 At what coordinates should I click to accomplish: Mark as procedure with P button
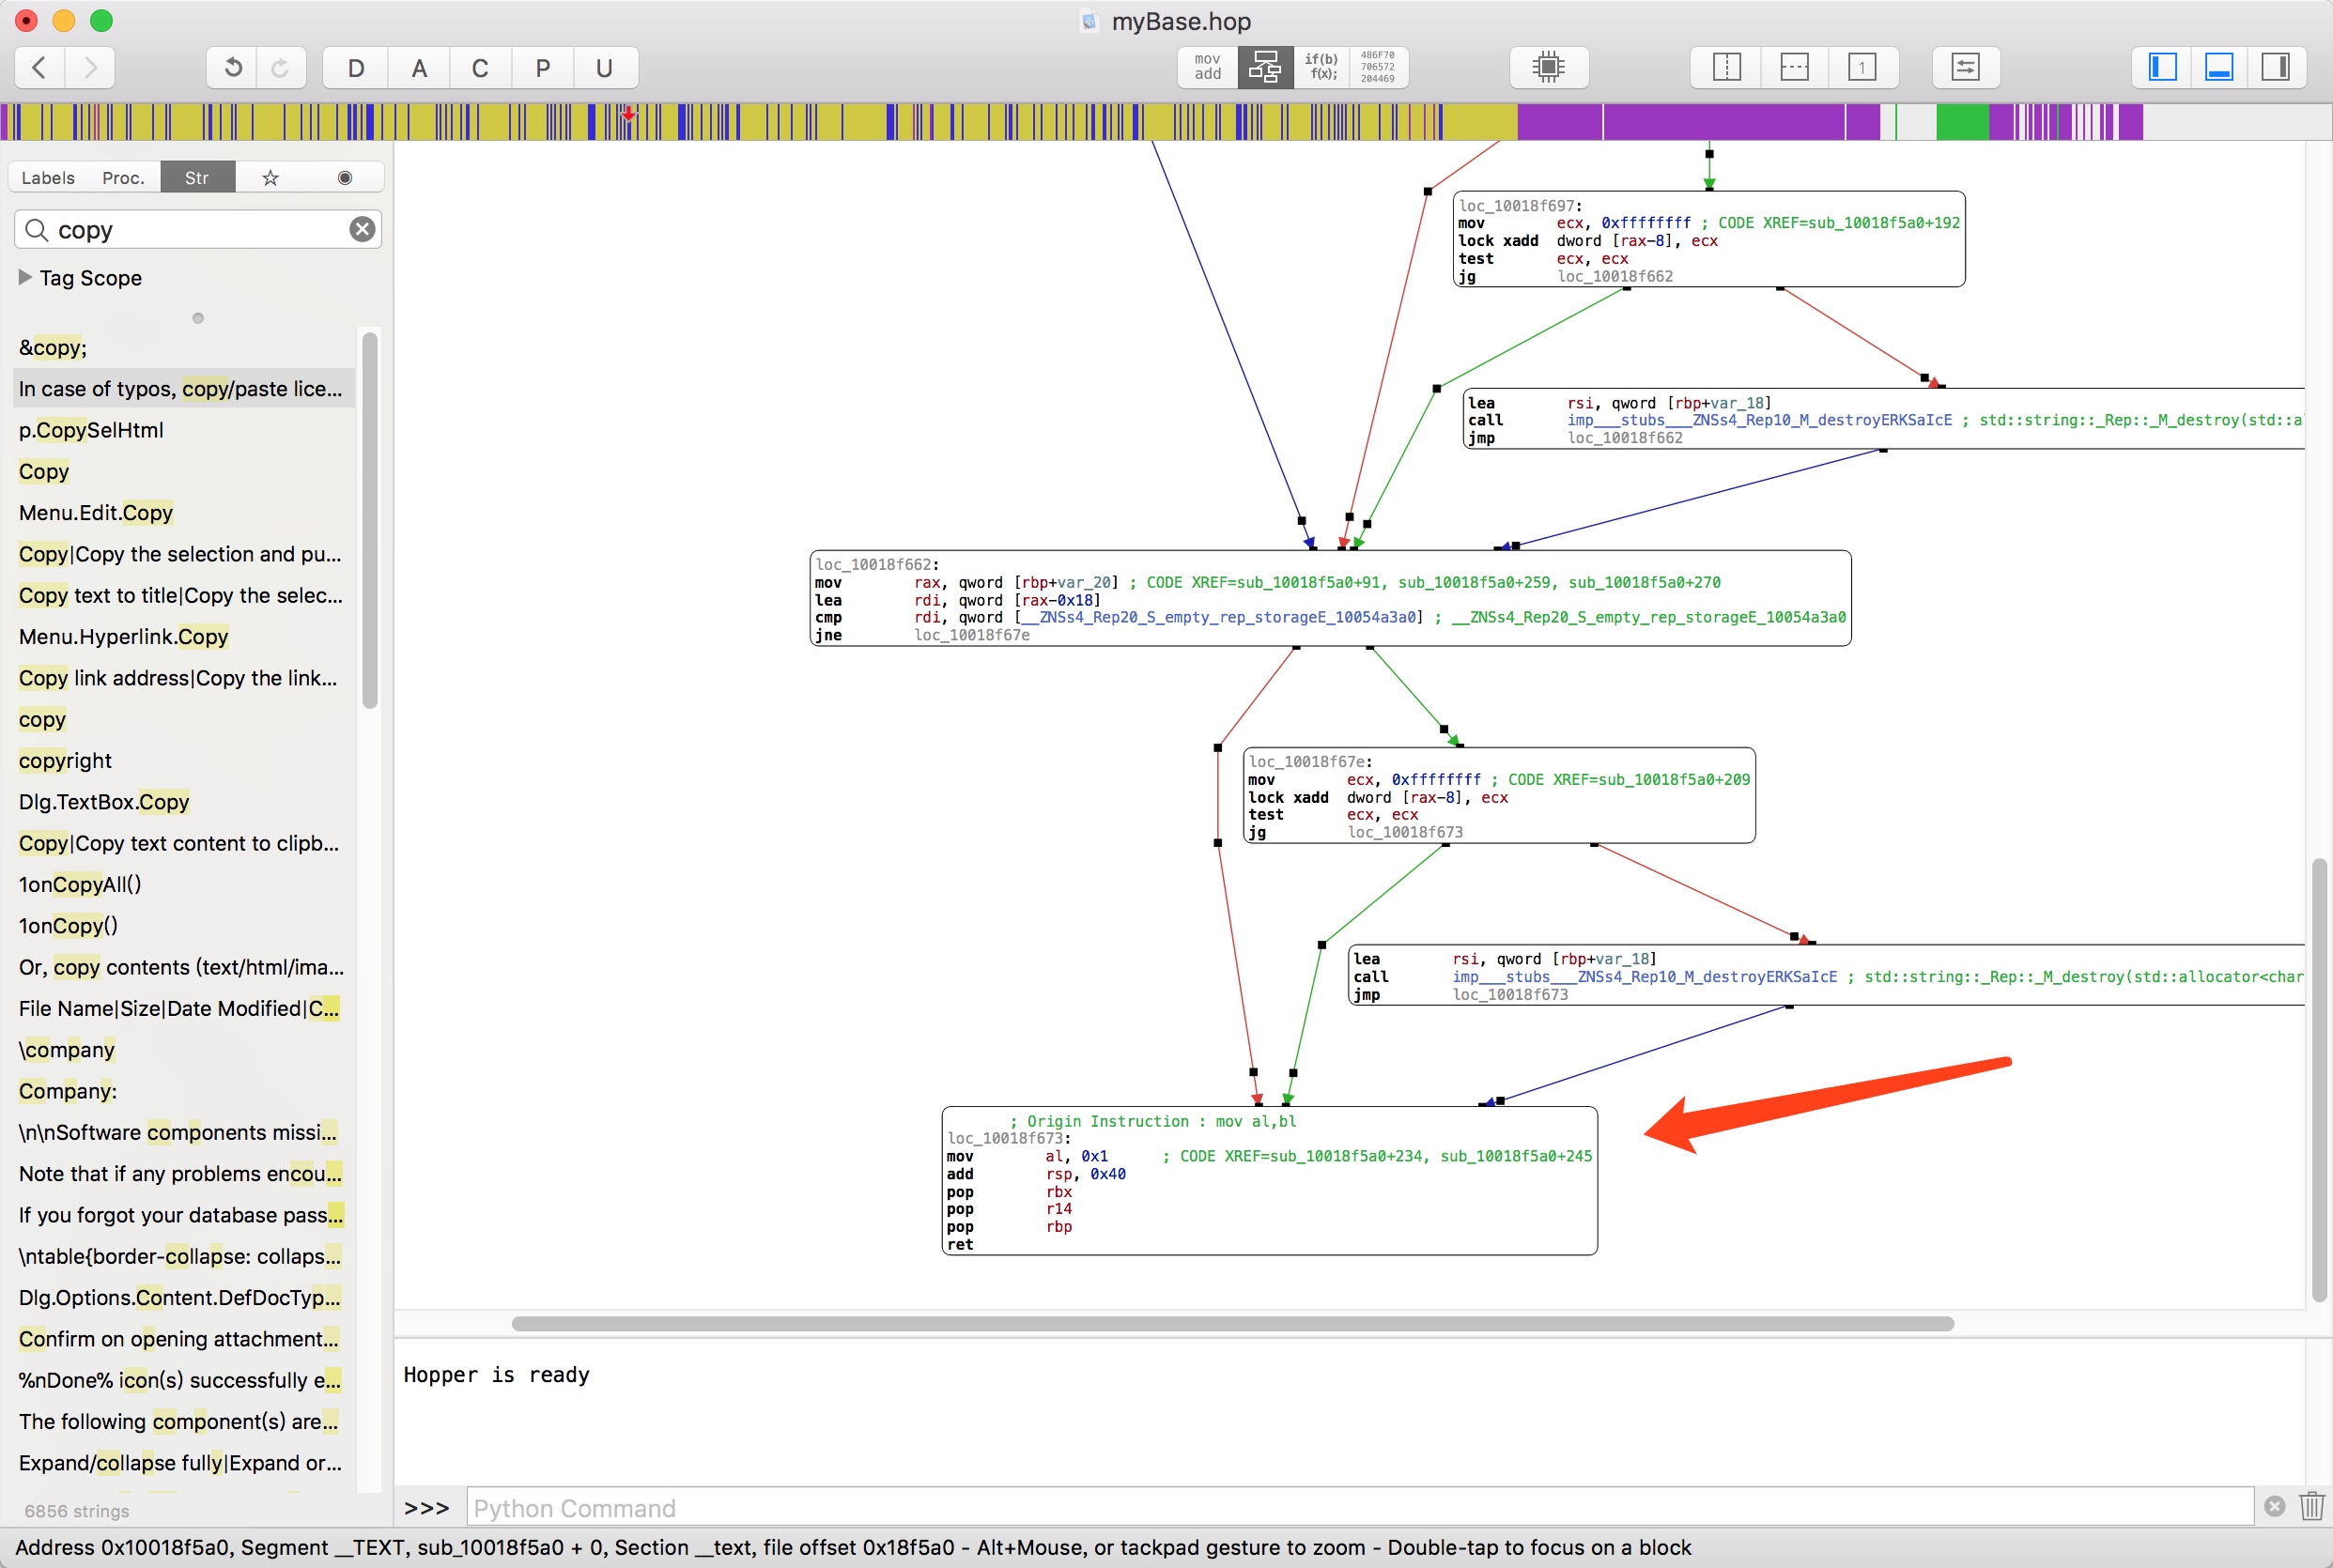[x=542, y=68]
